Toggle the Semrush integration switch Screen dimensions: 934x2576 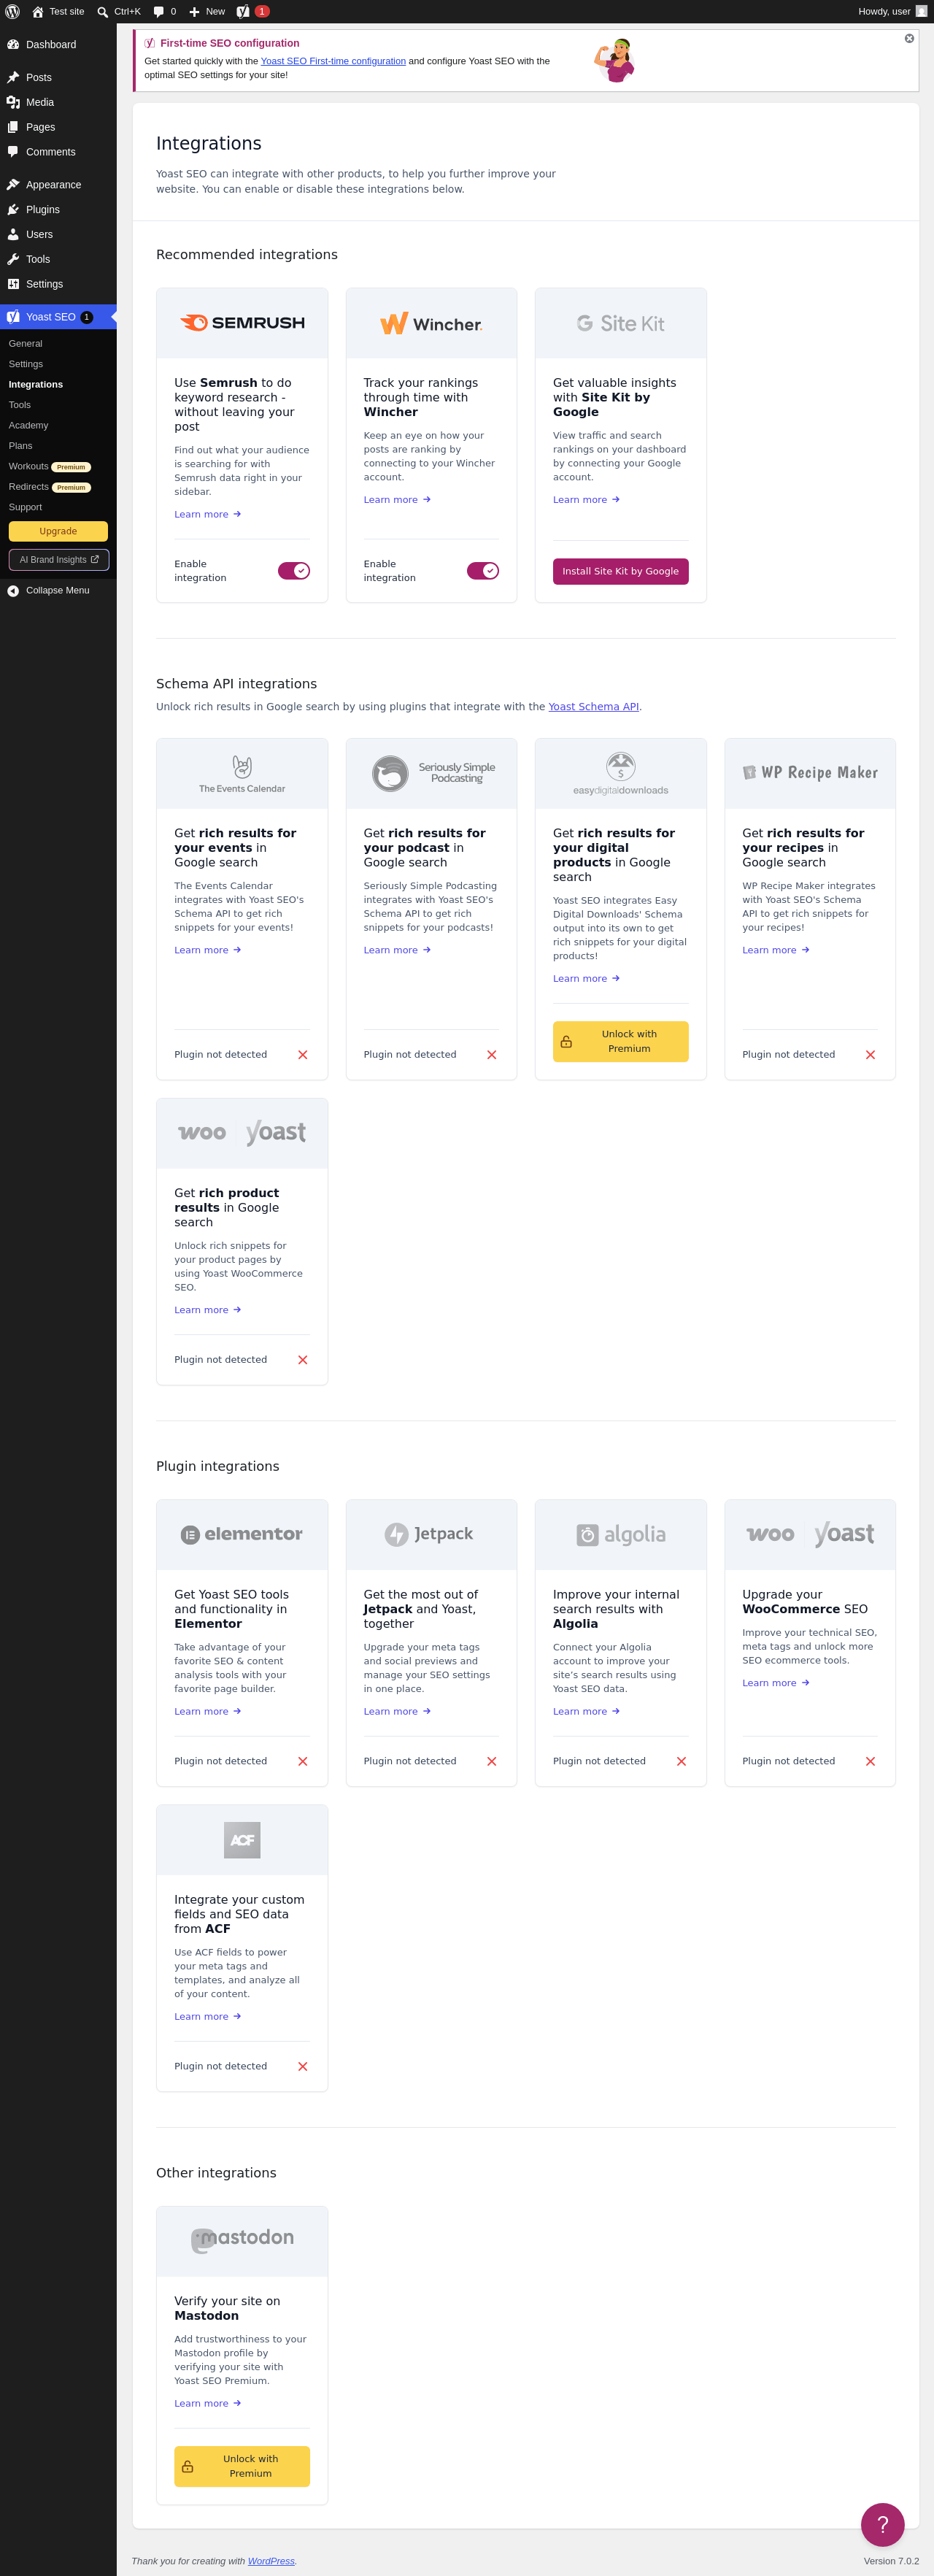coord(294,570)
